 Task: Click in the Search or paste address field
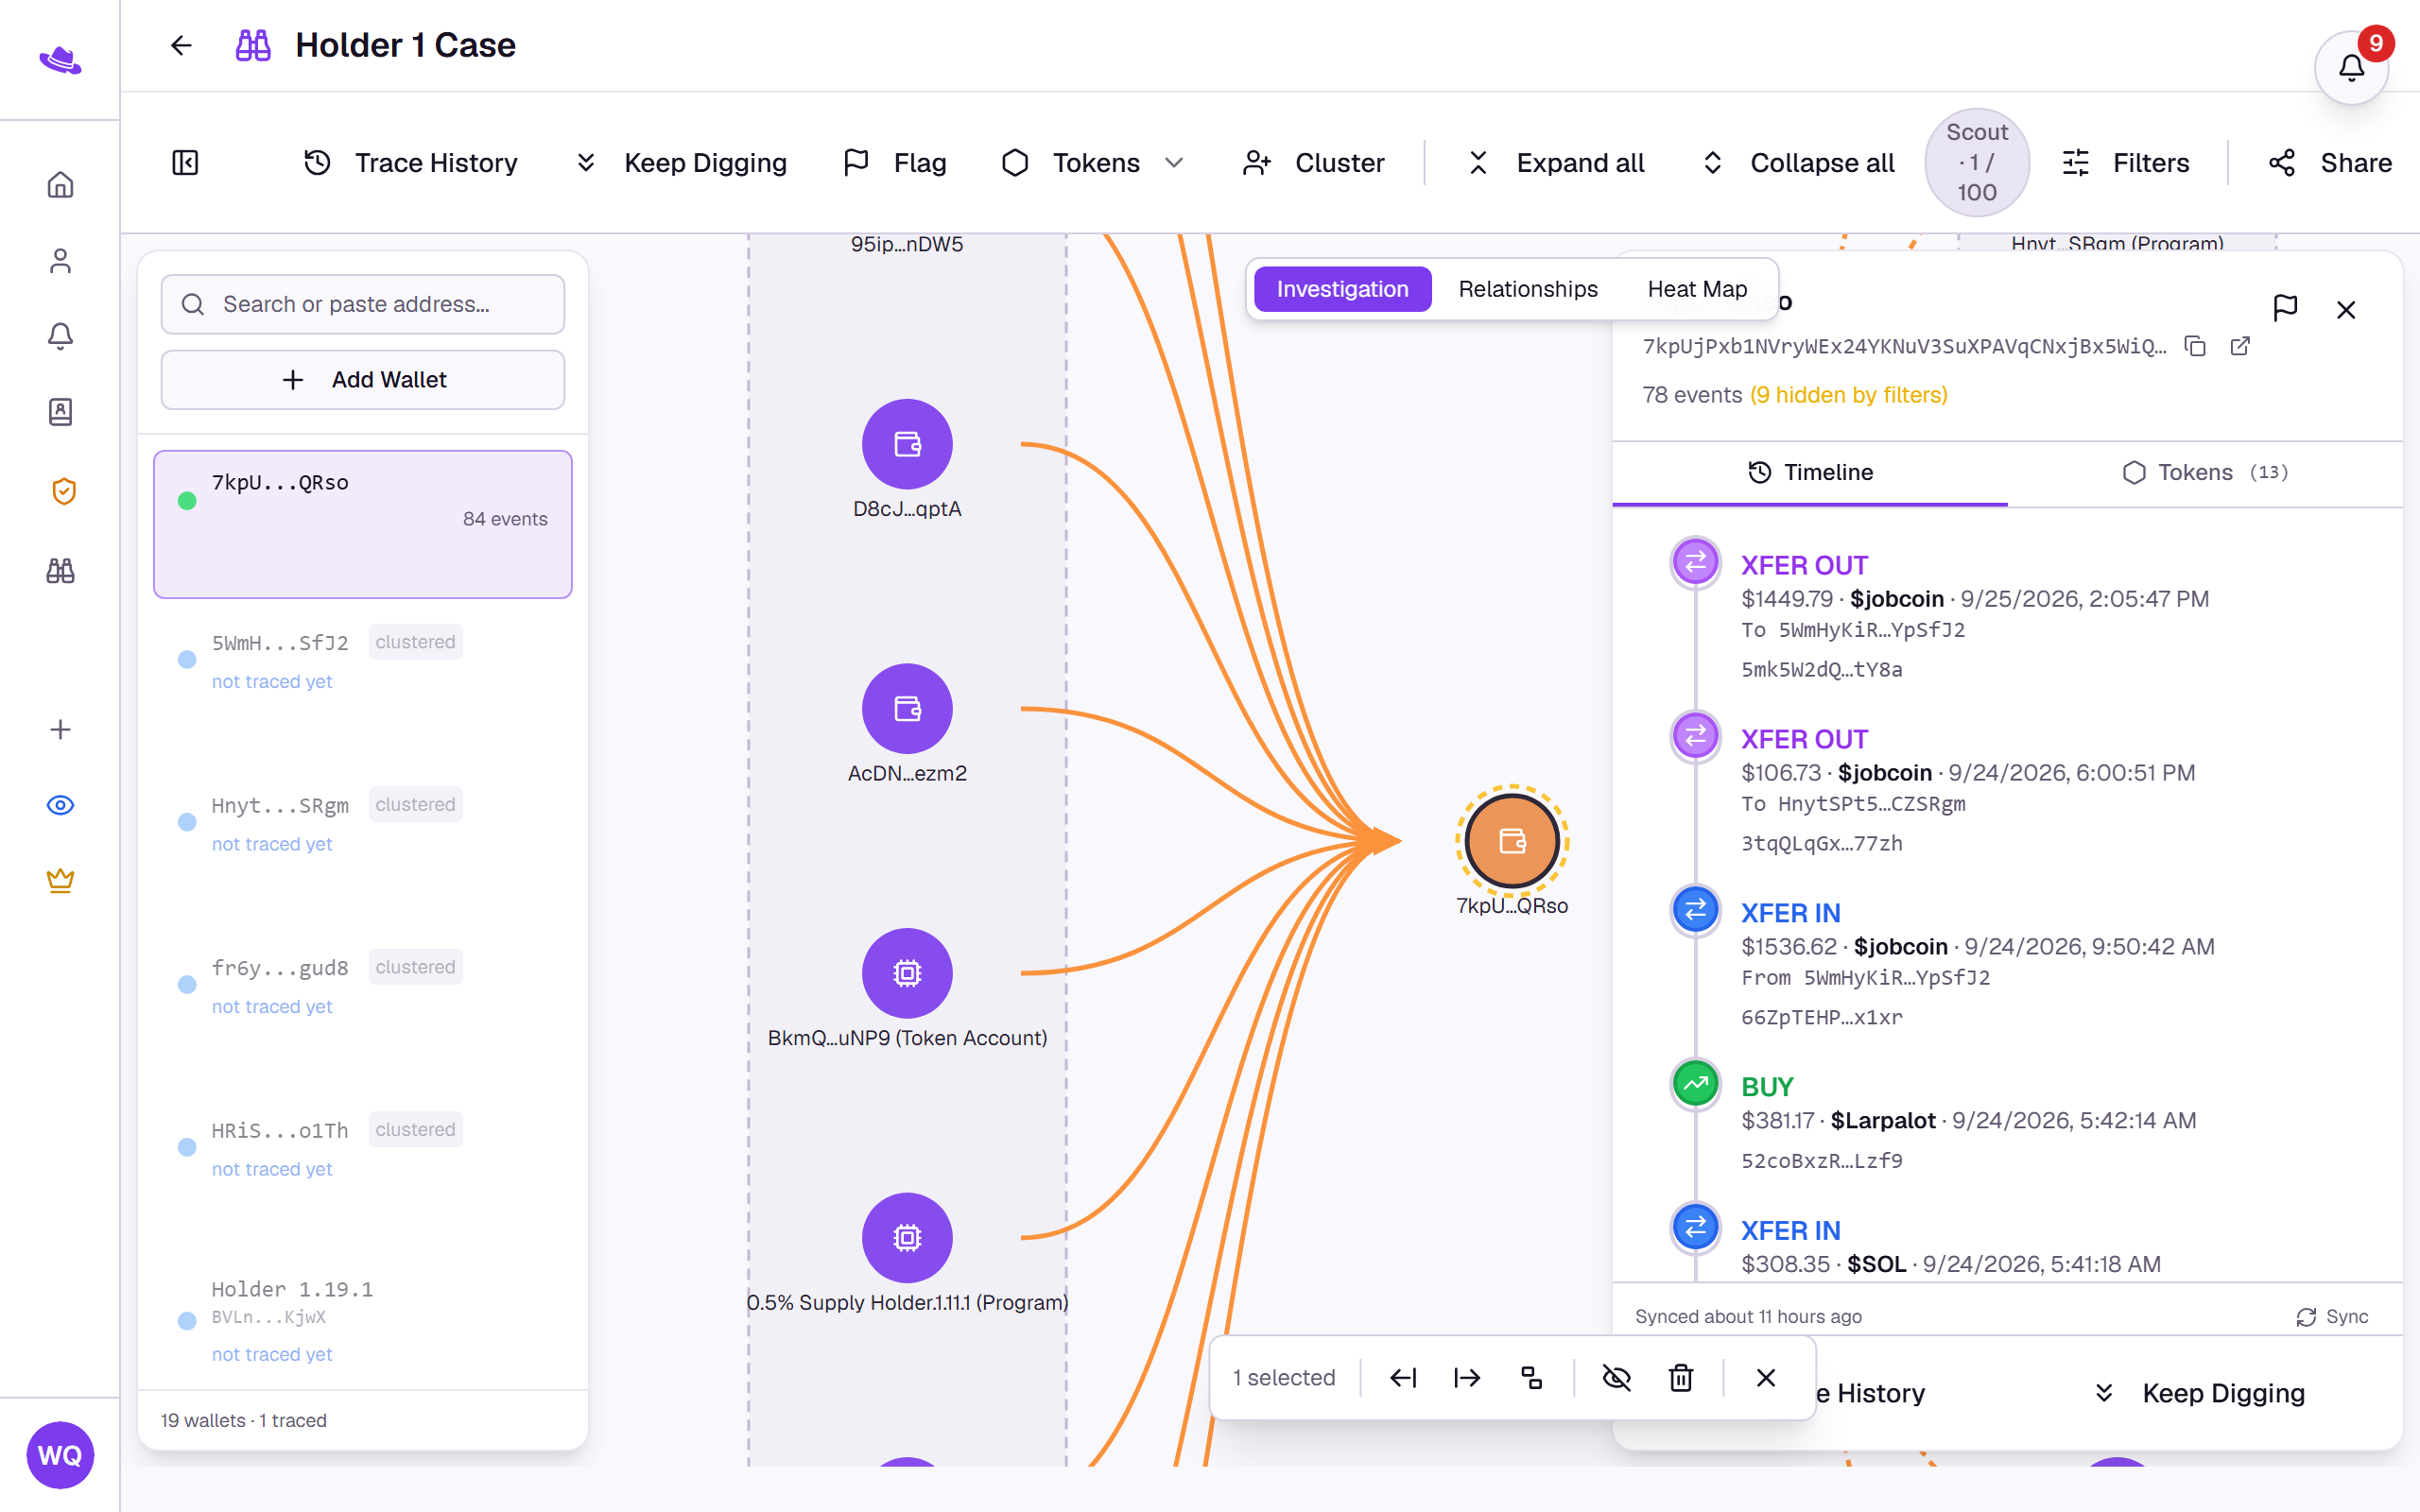pos(363,304)
